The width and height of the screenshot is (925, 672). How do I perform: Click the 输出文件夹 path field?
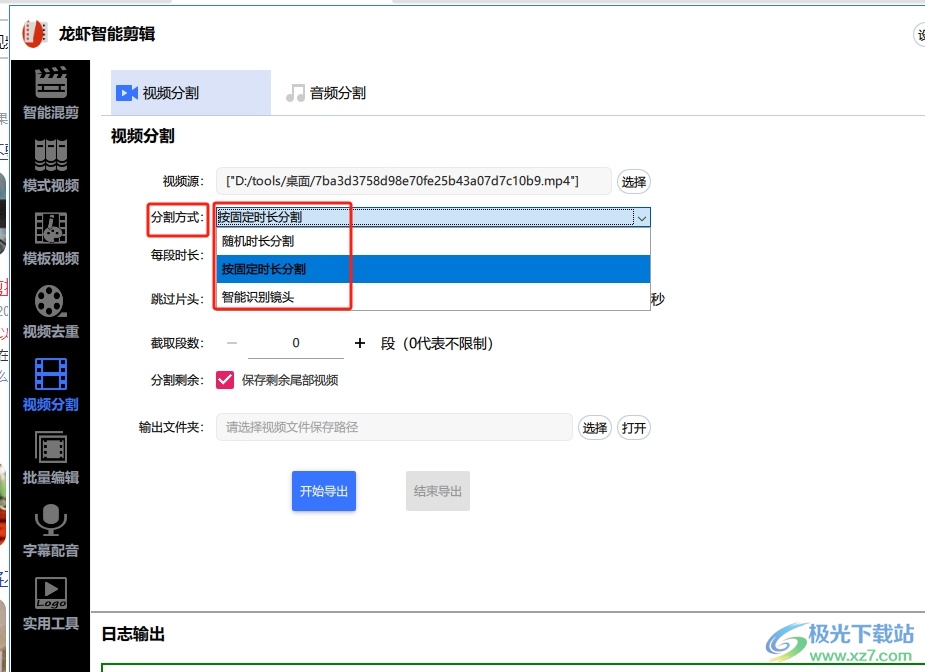tap(394, 427)
